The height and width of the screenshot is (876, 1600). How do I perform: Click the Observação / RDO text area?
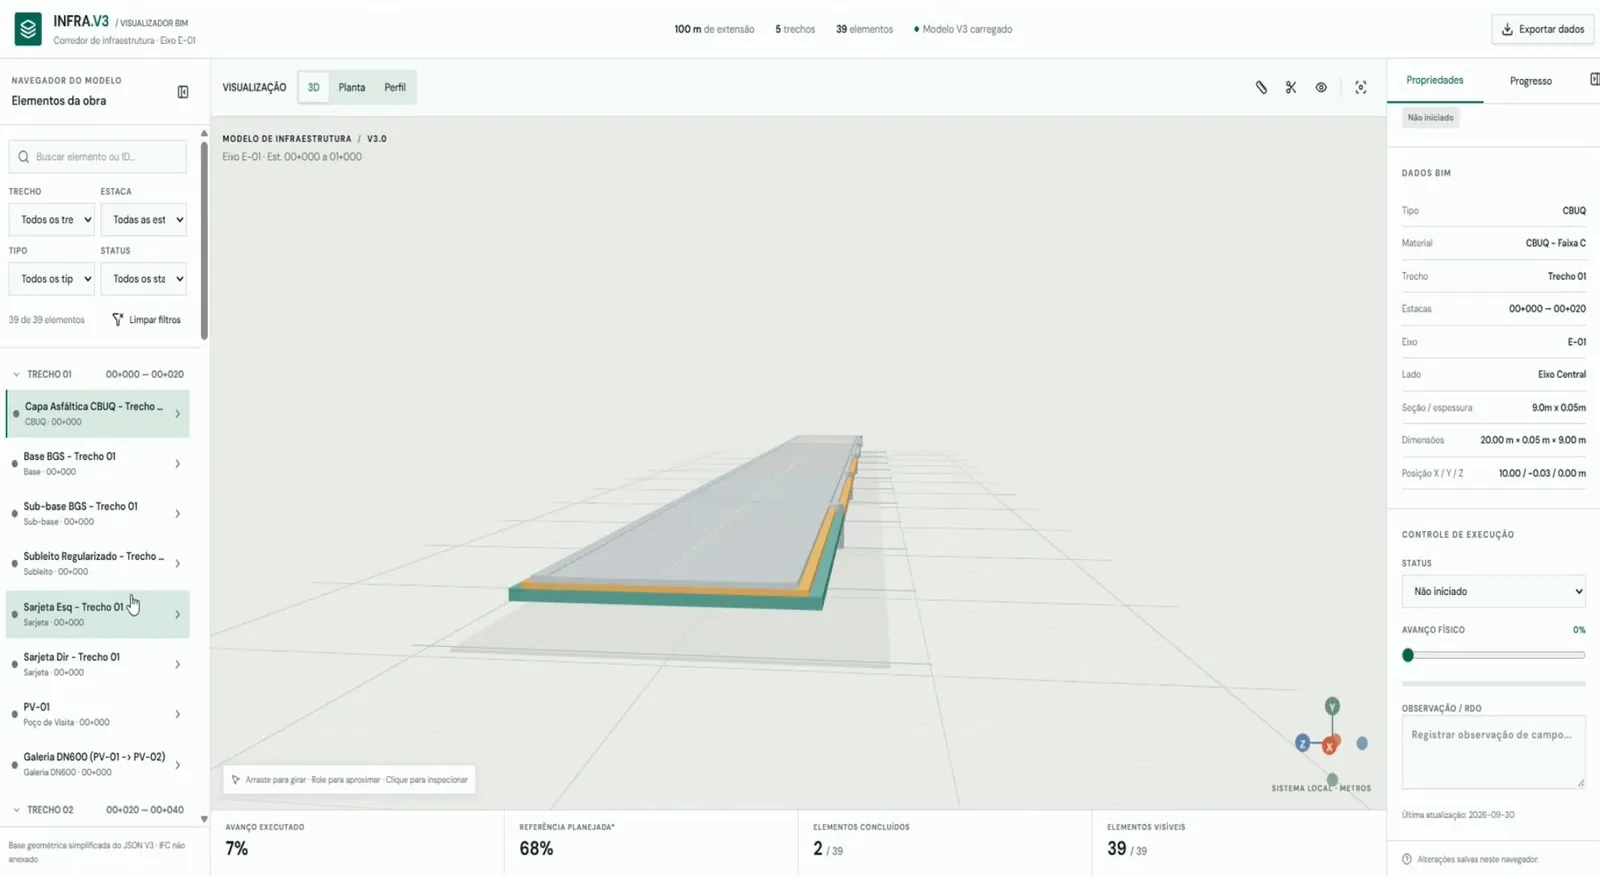[1493, 752]
